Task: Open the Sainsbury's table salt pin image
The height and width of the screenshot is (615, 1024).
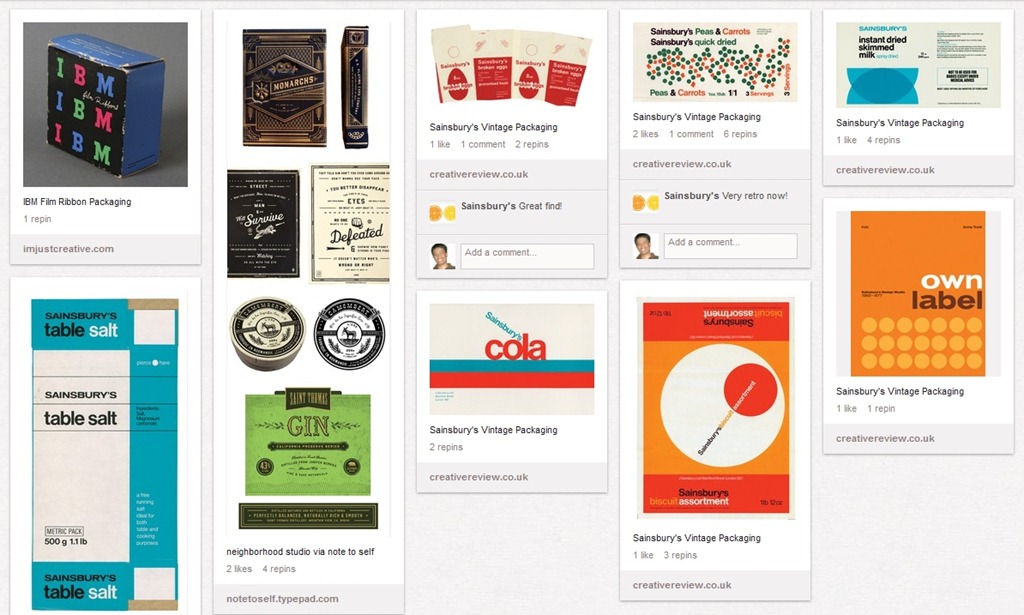Action: click(x=105, y=454)
